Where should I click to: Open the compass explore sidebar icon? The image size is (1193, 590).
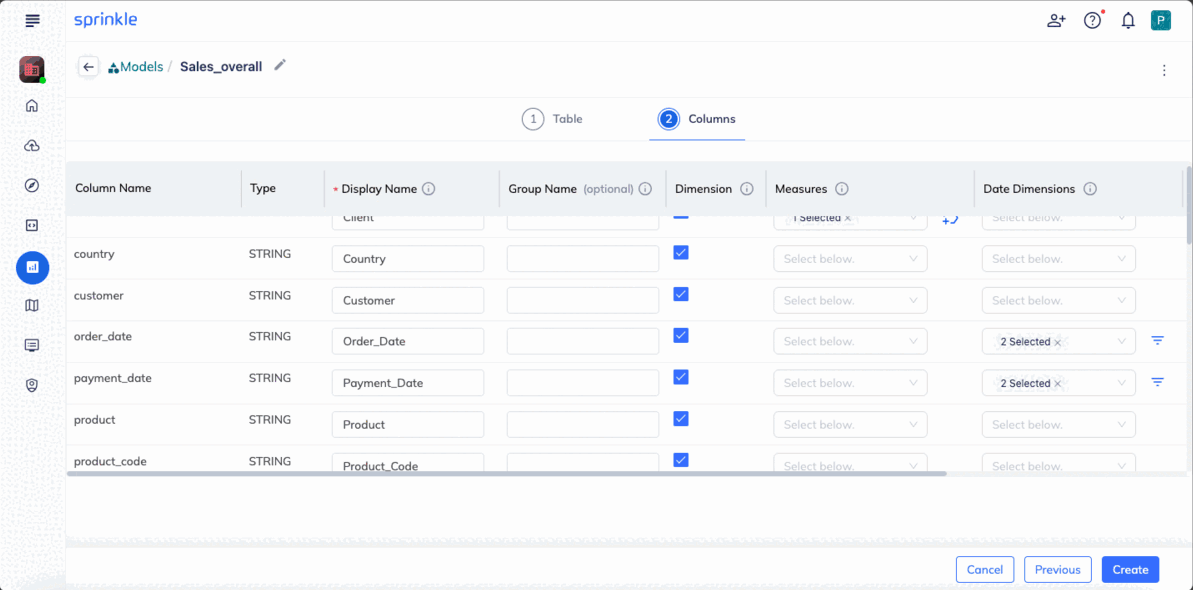click(32, 186)
